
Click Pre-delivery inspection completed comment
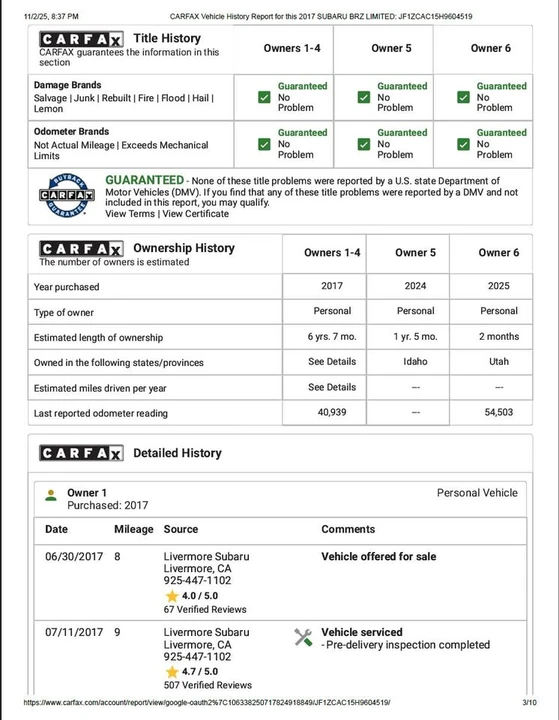coord(408,645)
